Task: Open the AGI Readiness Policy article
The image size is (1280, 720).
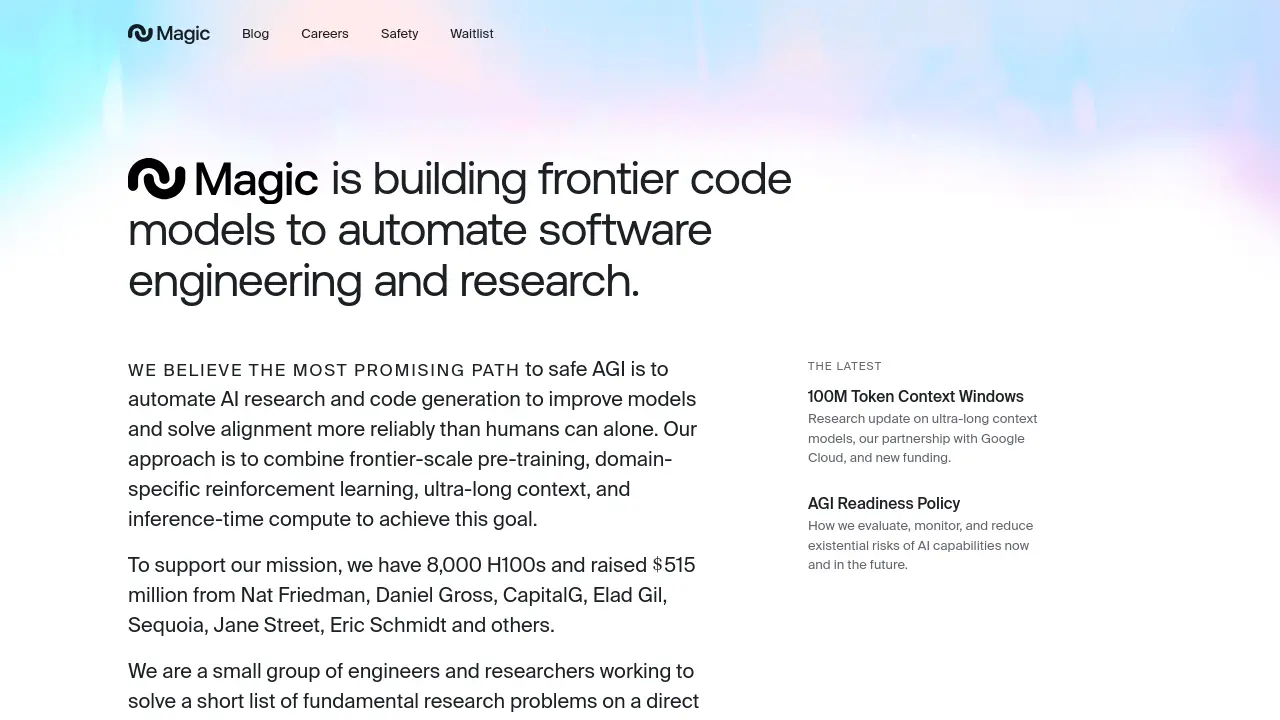Action: point(884,504)
